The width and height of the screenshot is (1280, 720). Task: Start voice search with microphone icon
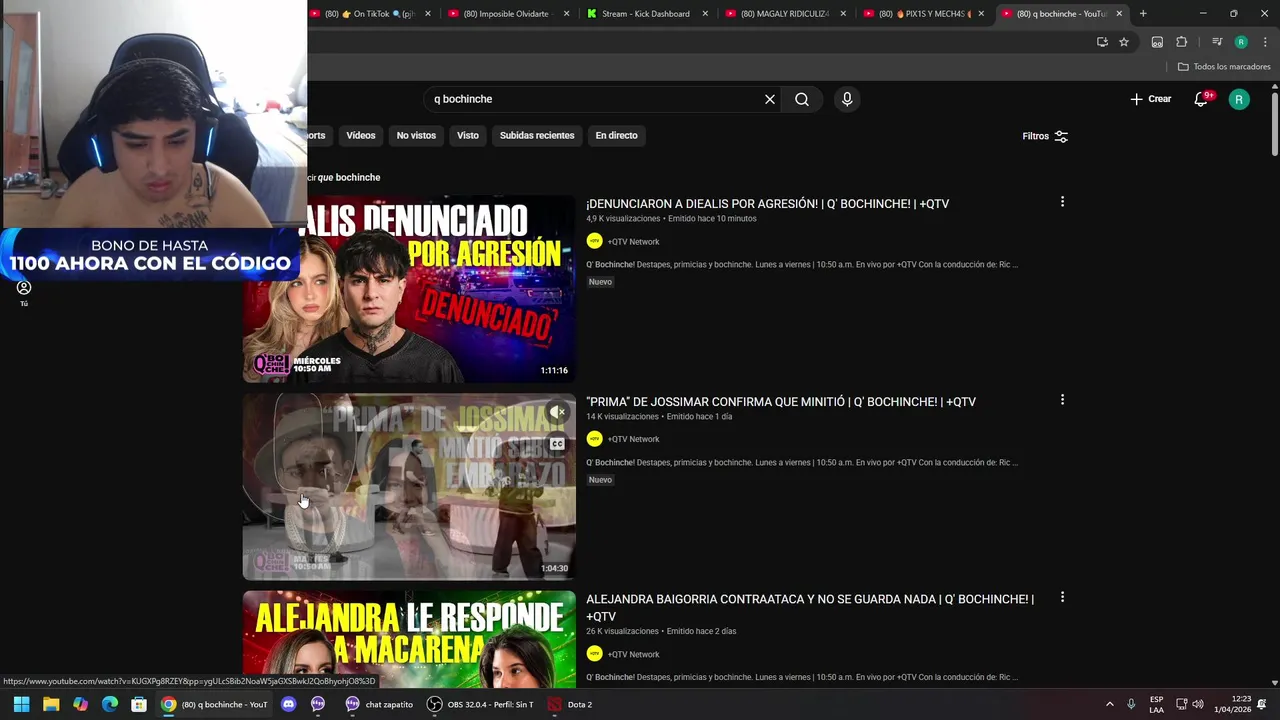[x=847, y=99]
